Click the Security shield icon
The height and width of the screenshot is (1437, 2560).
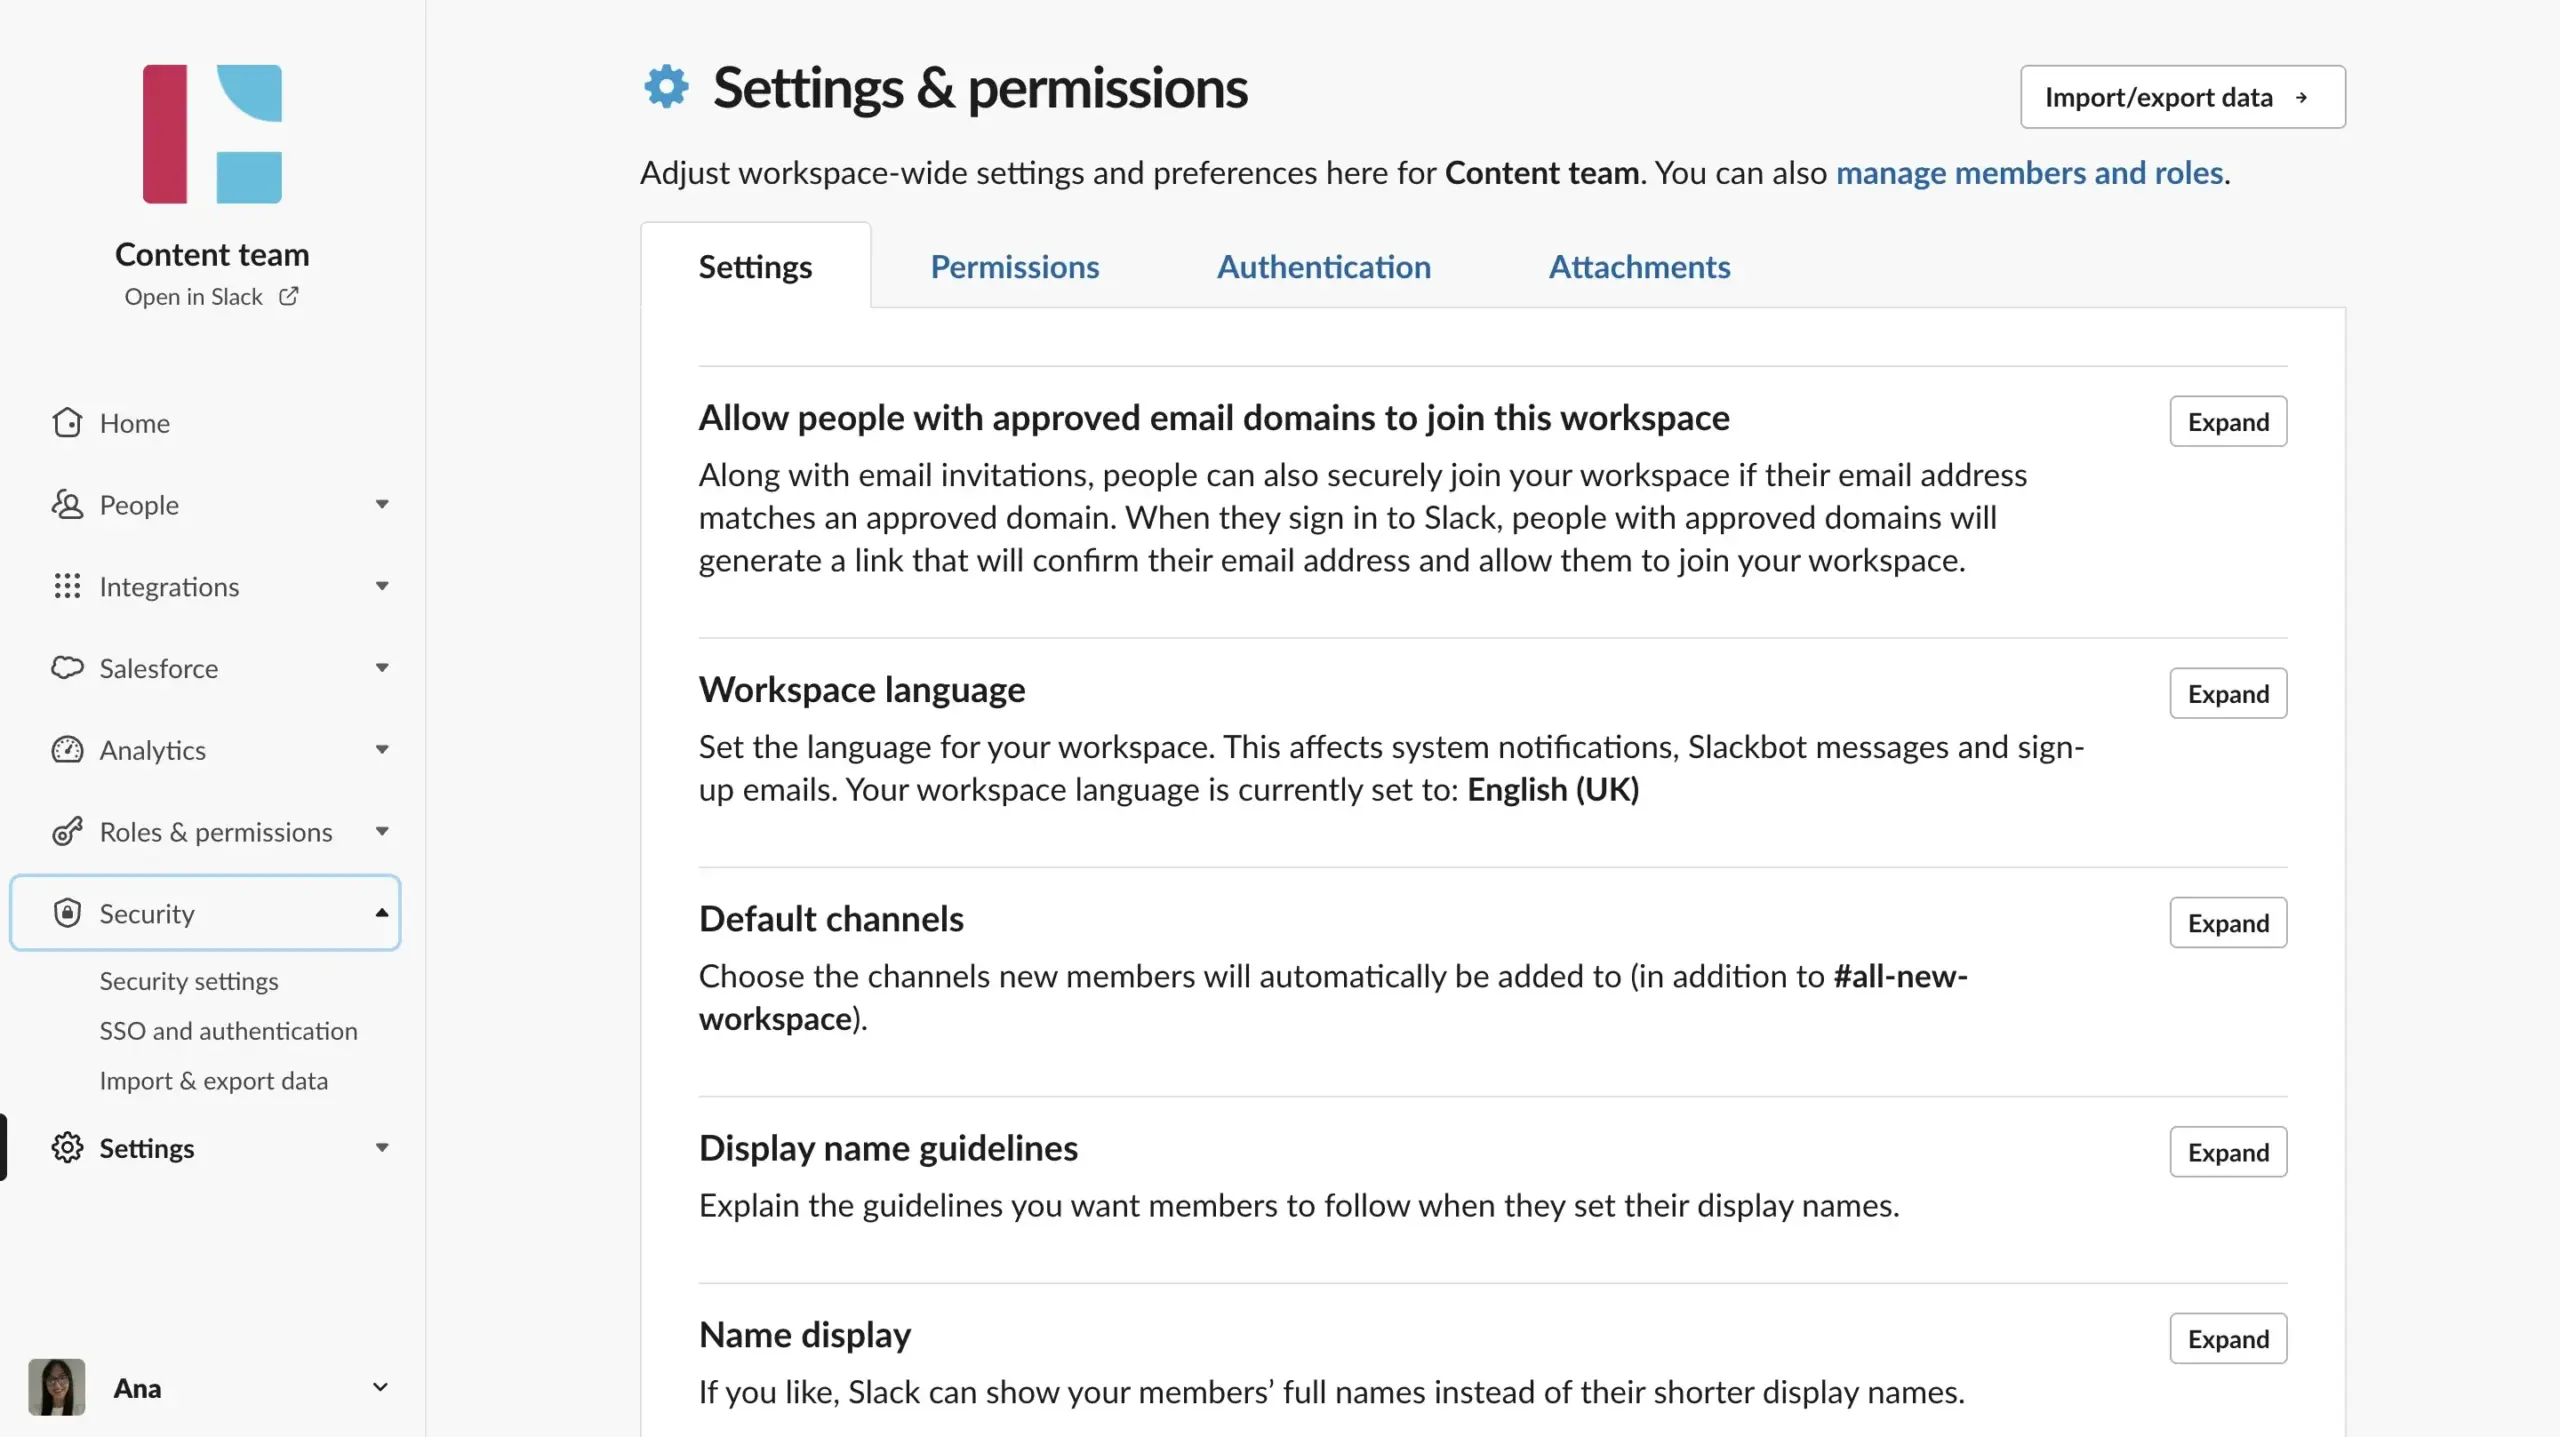tap(67, 913)
